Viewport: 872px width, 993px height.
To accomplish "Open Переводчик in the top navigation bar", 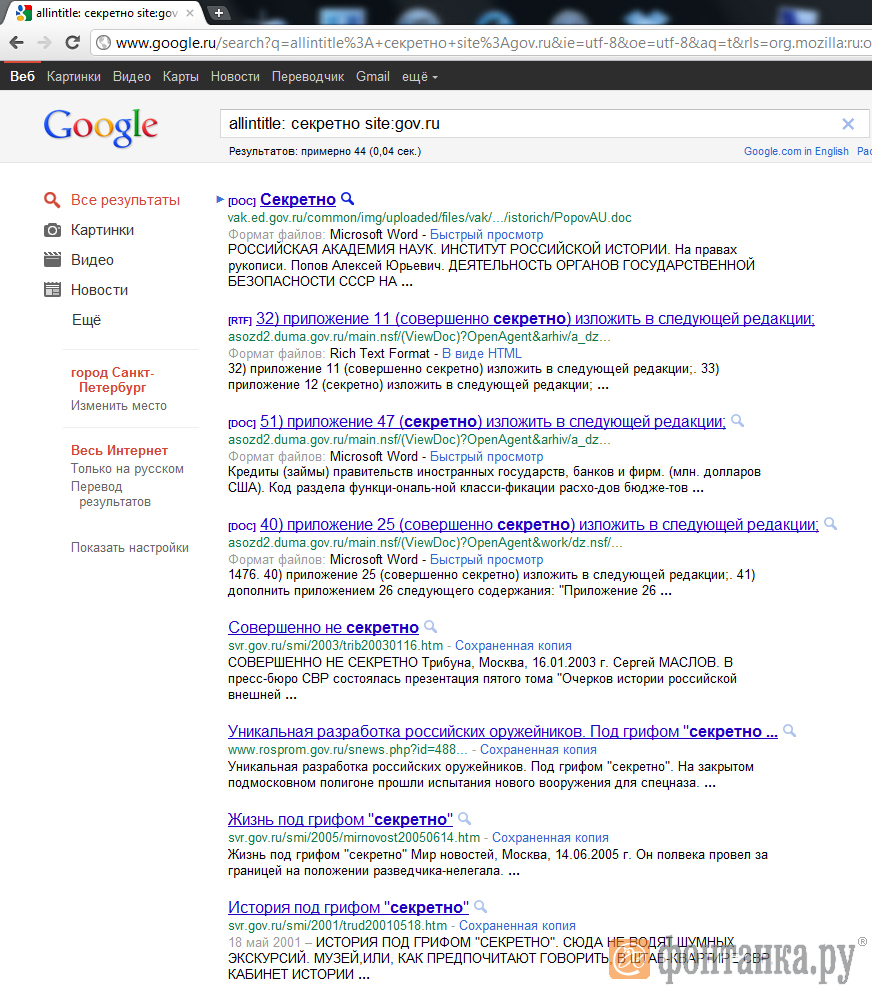I will [308, 77].
